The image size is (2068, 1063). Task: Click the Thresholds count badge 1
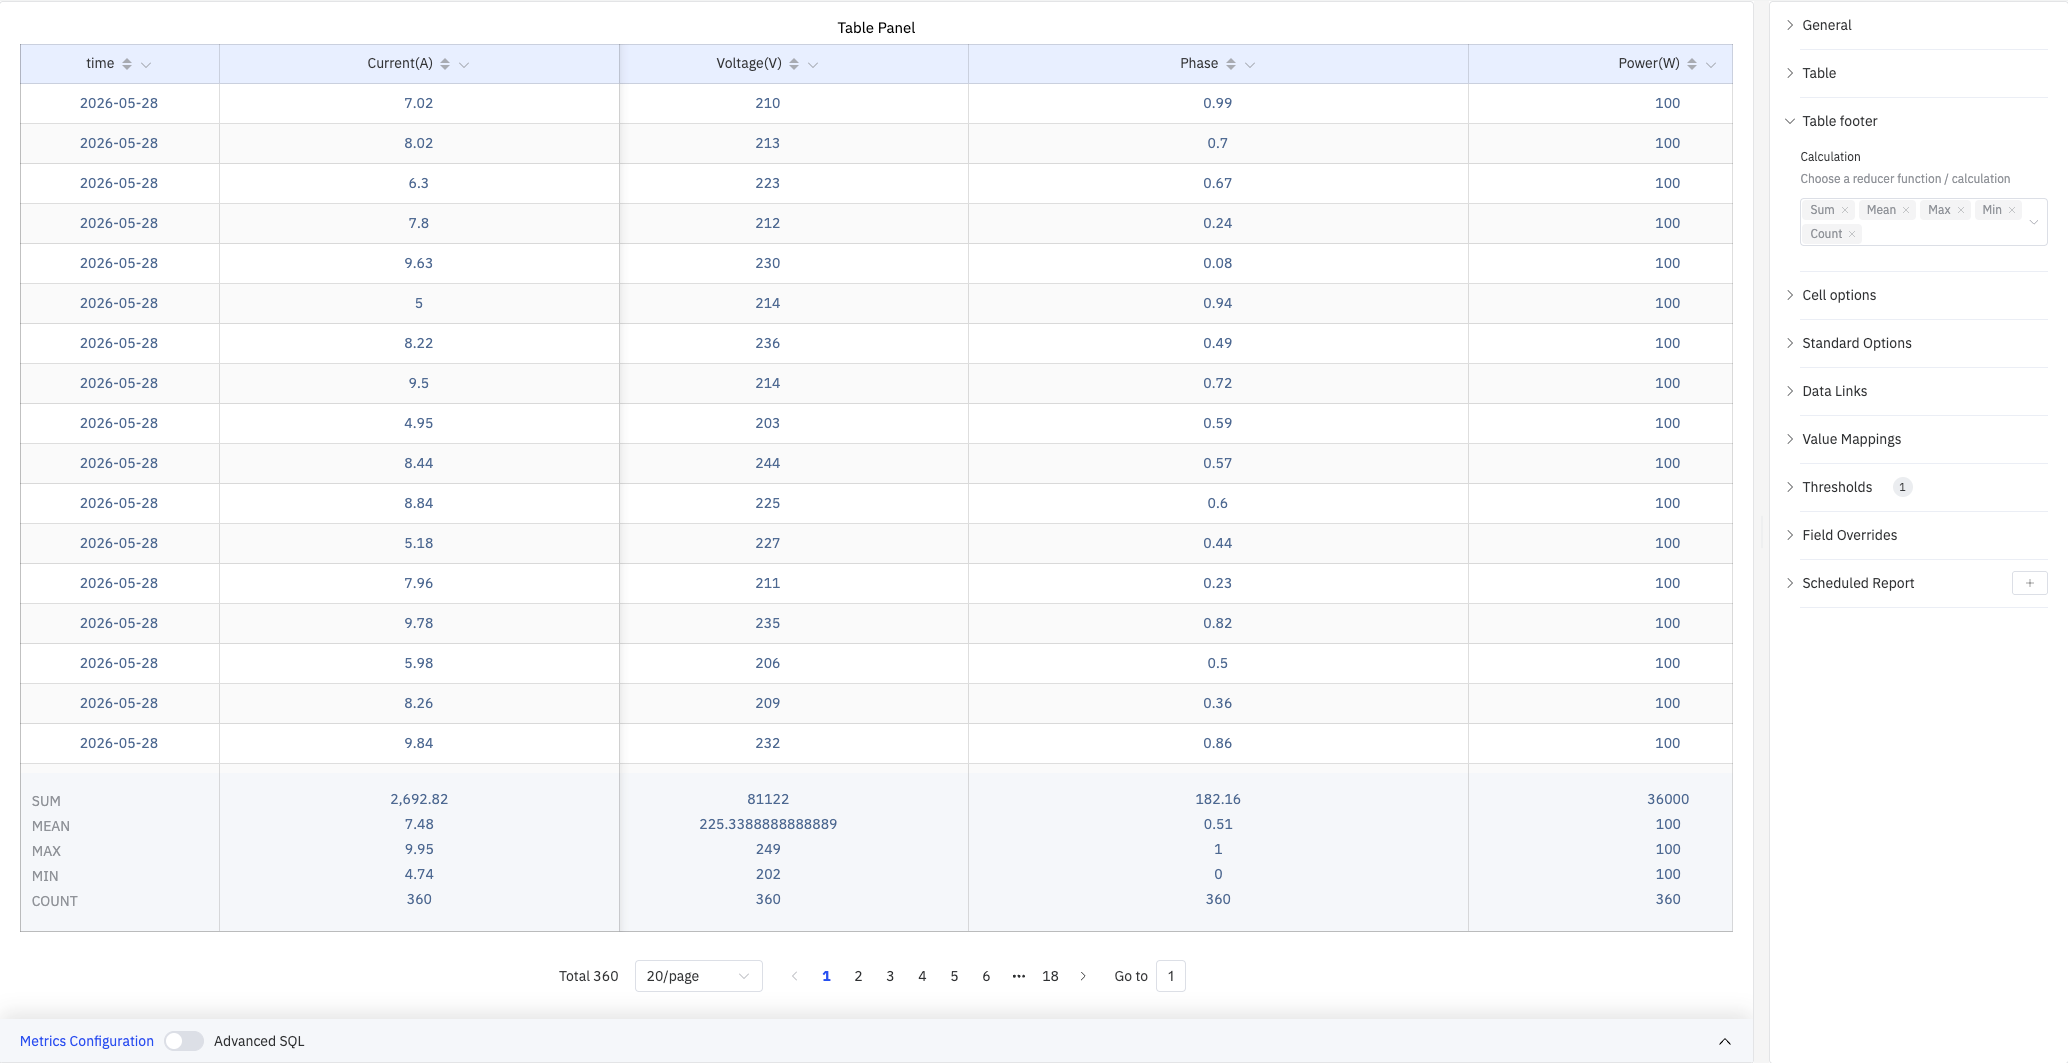[x=1902, y=487]
